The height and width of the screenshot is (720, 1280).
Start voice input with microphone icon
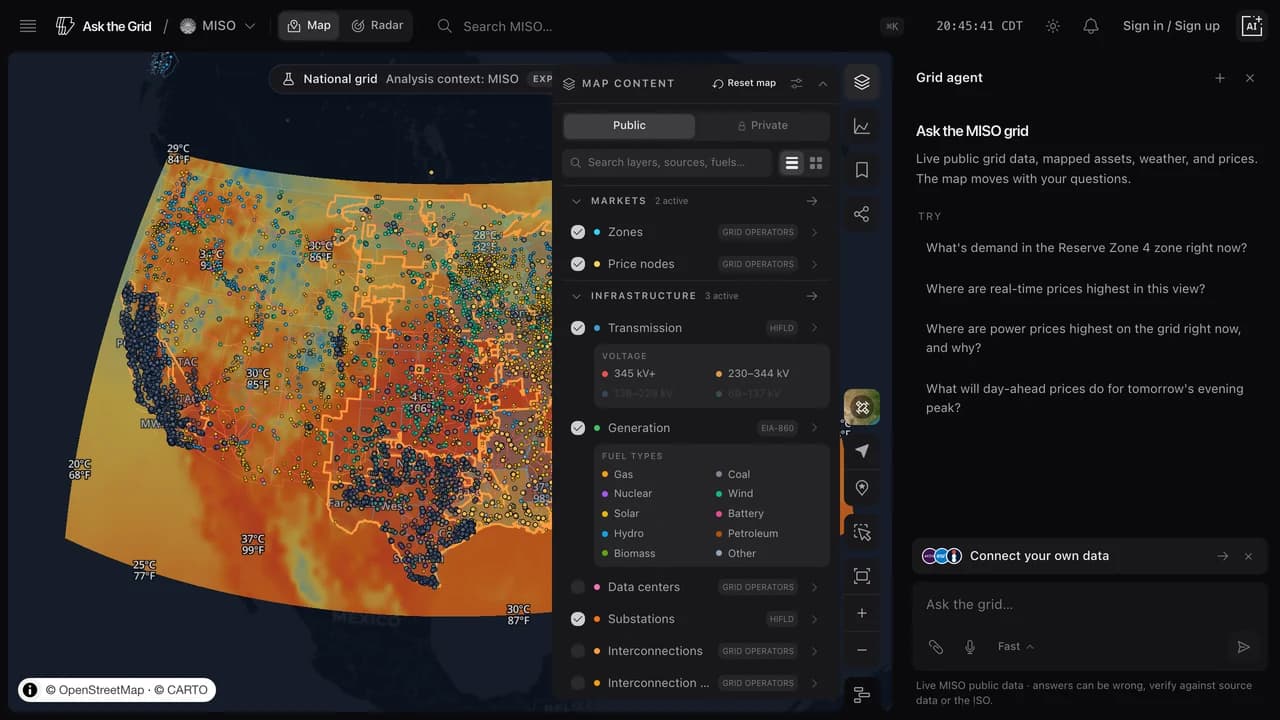click(x=970, y=647)
